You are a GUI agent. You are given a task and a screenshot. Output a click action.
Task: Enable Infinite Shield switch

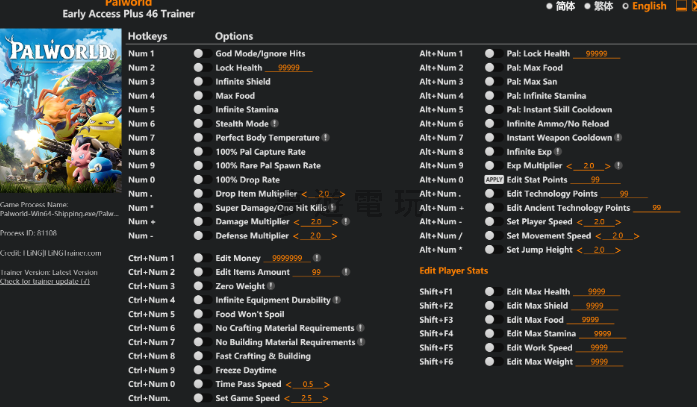point(203,81)
